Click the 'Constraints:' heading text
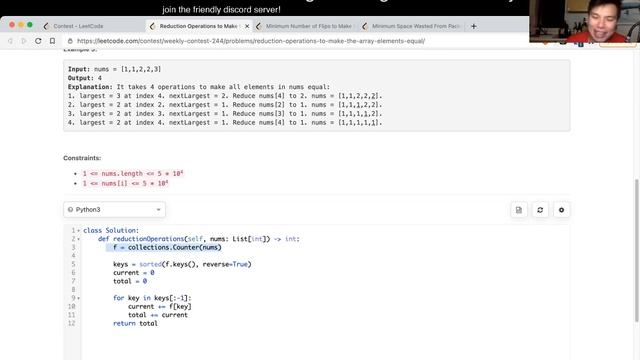 82,158
